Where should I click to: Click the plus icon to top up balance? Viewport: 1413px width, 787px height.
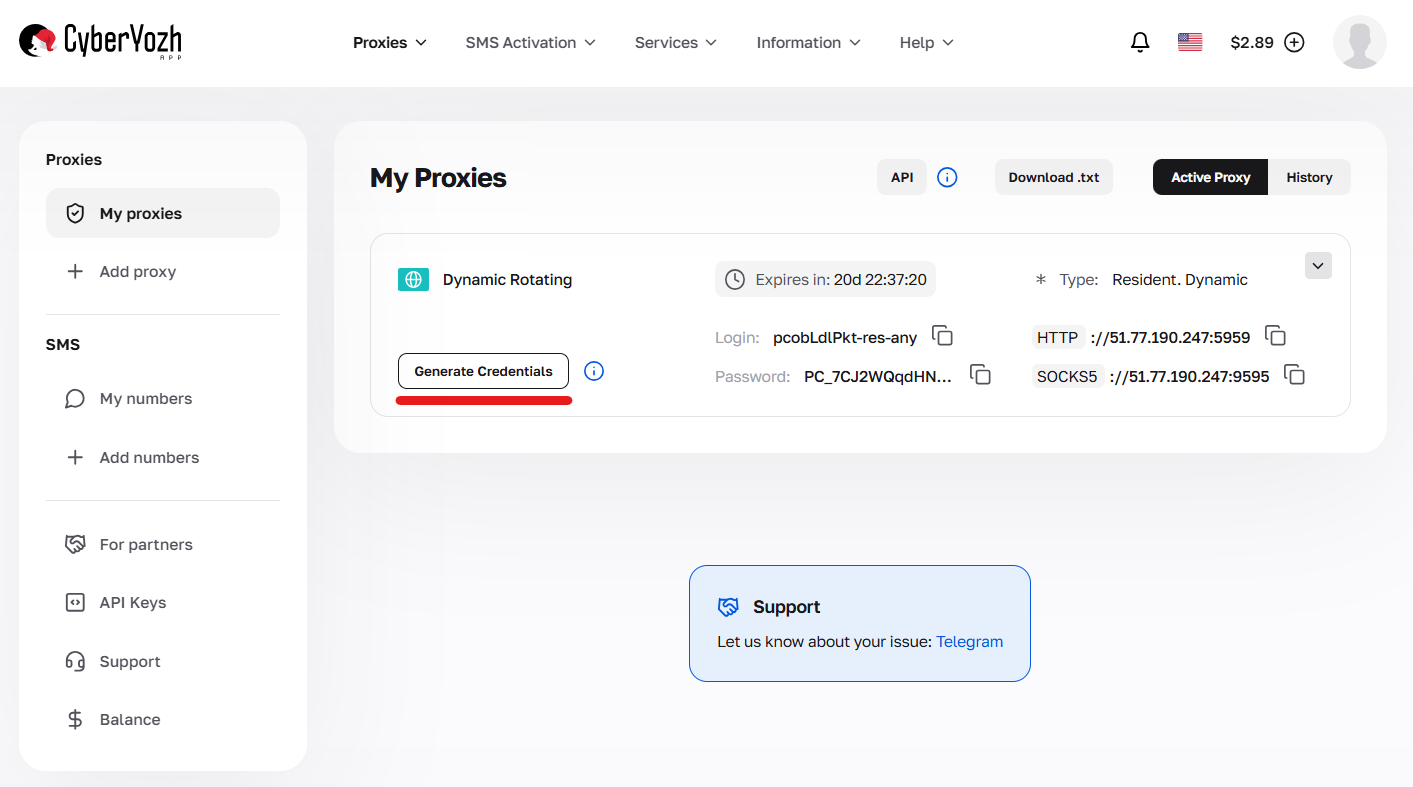[1294, 42]
